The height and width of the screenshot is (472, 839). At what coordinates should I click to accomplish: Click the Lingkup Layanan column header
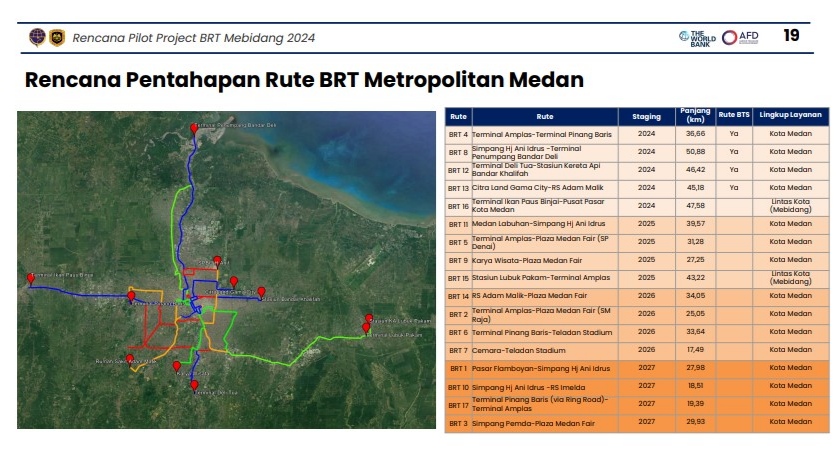point(791,117)
